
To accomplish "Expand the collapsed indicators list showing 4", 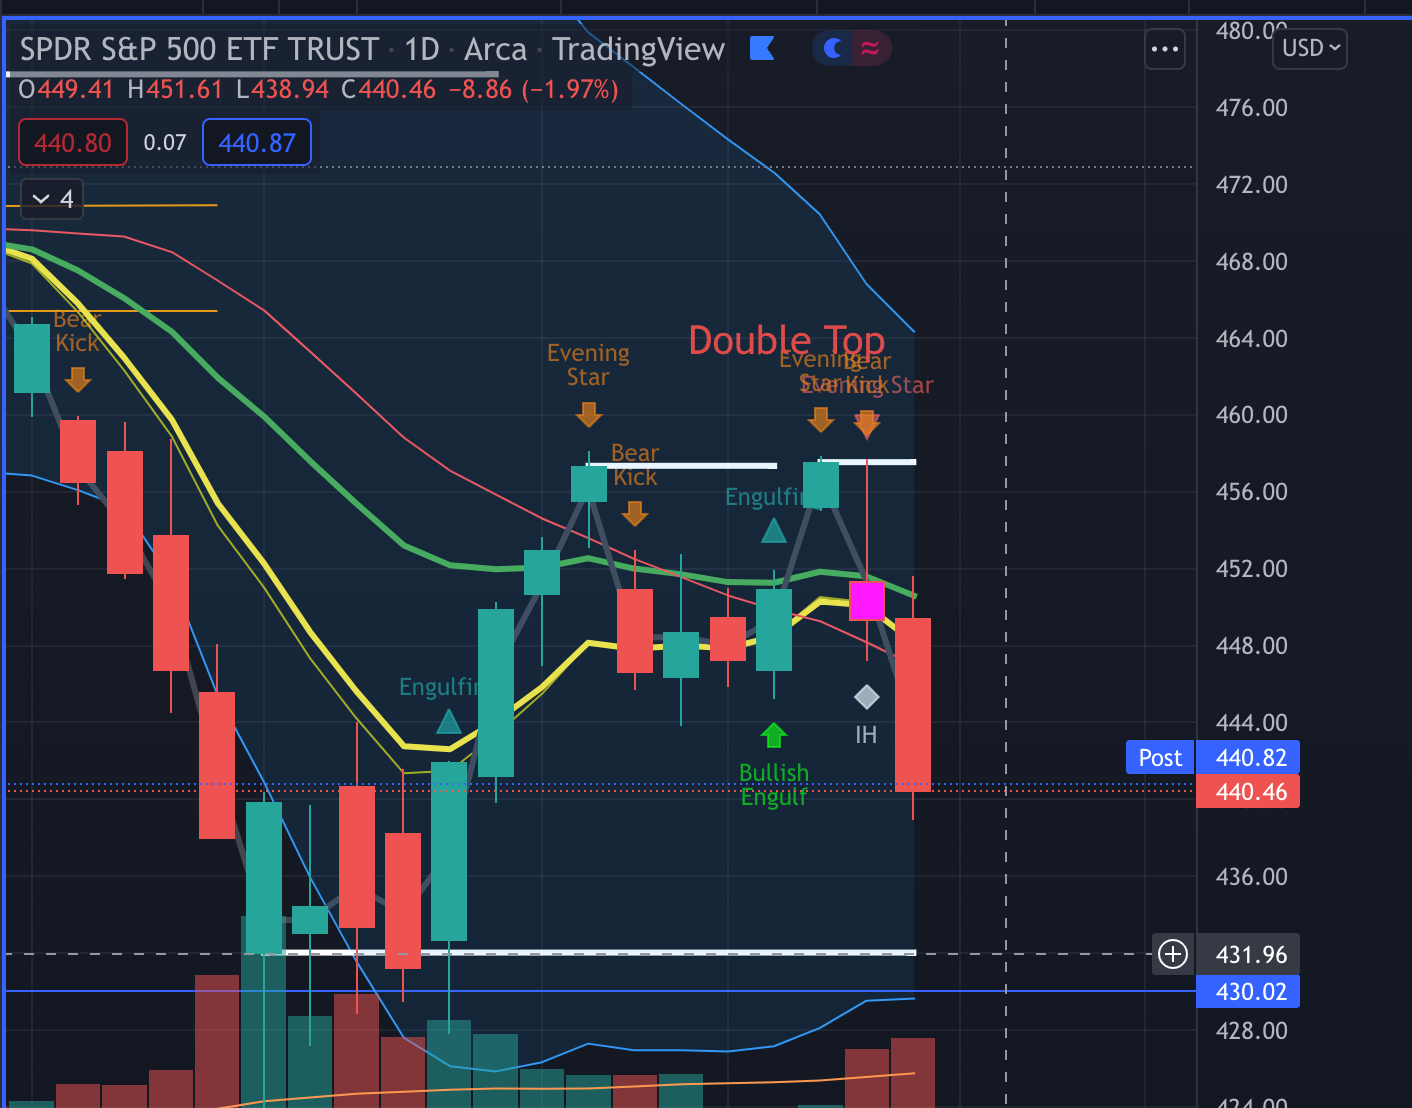I will [52, 199].
